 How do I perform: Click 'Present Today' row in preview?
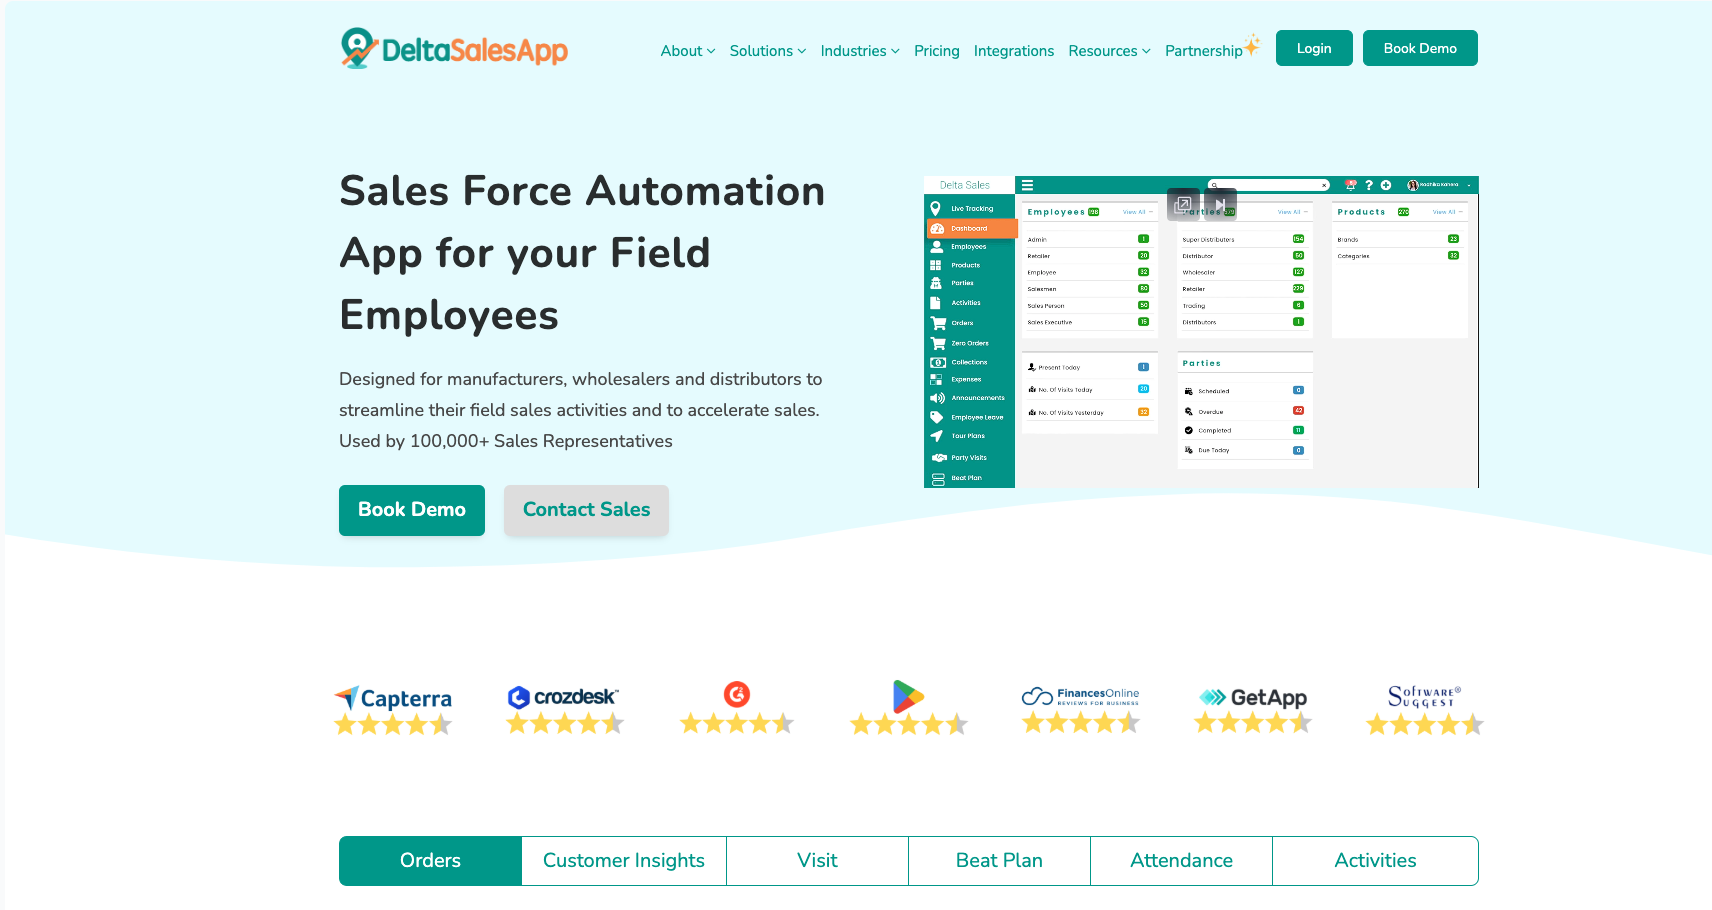pos(1088,367)
